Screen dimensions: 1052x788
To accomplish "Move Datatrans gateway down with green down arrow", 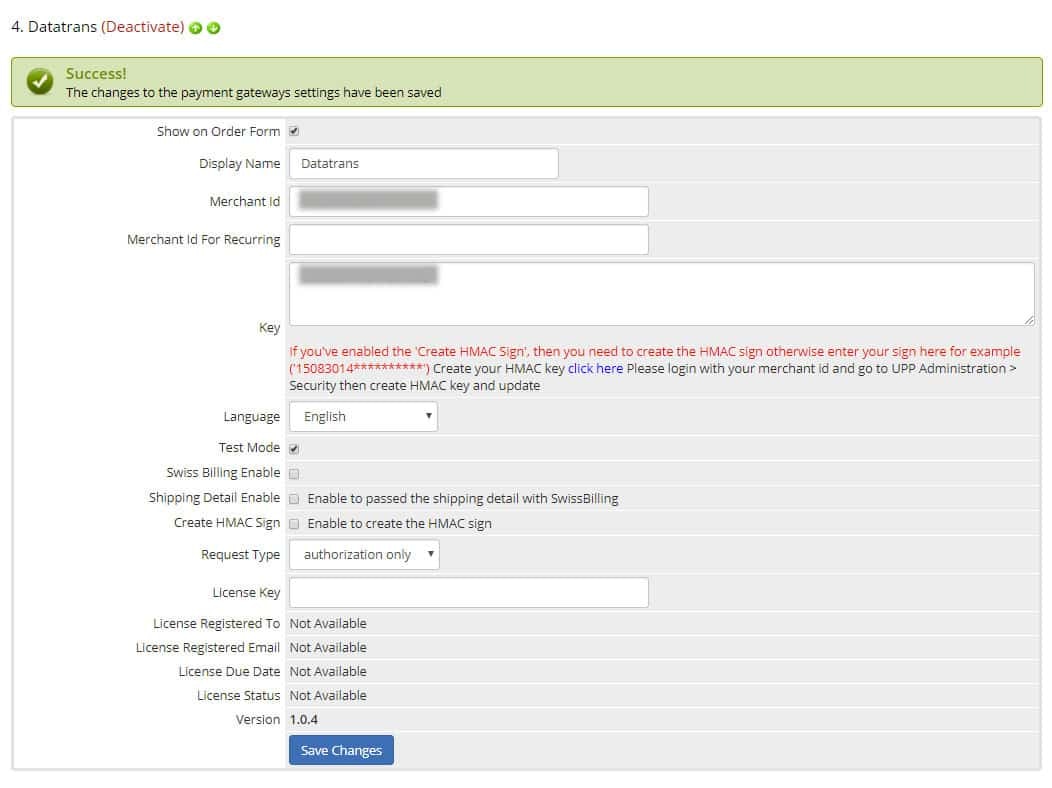I will pyautogui.click(x=213, y=28).
